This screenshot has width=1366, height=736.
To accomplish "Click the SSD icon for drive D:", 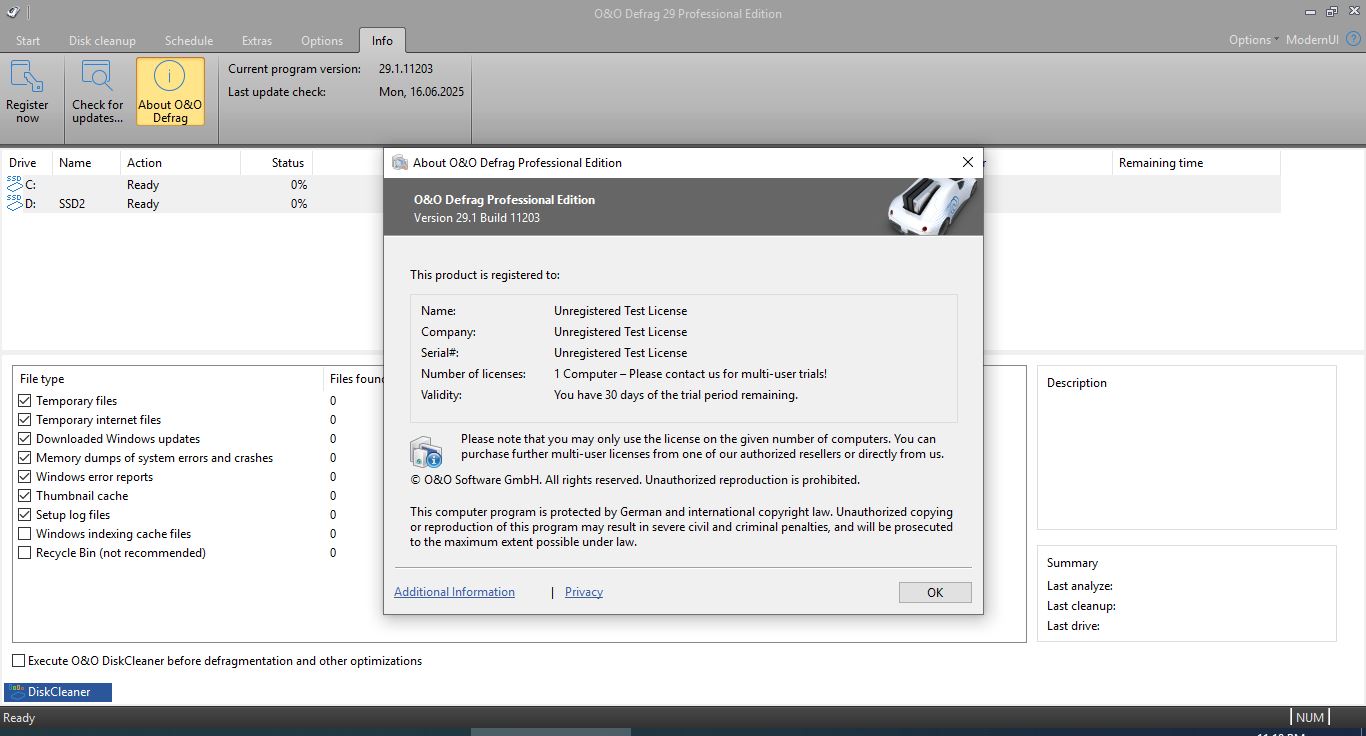I will coord(14,203).
